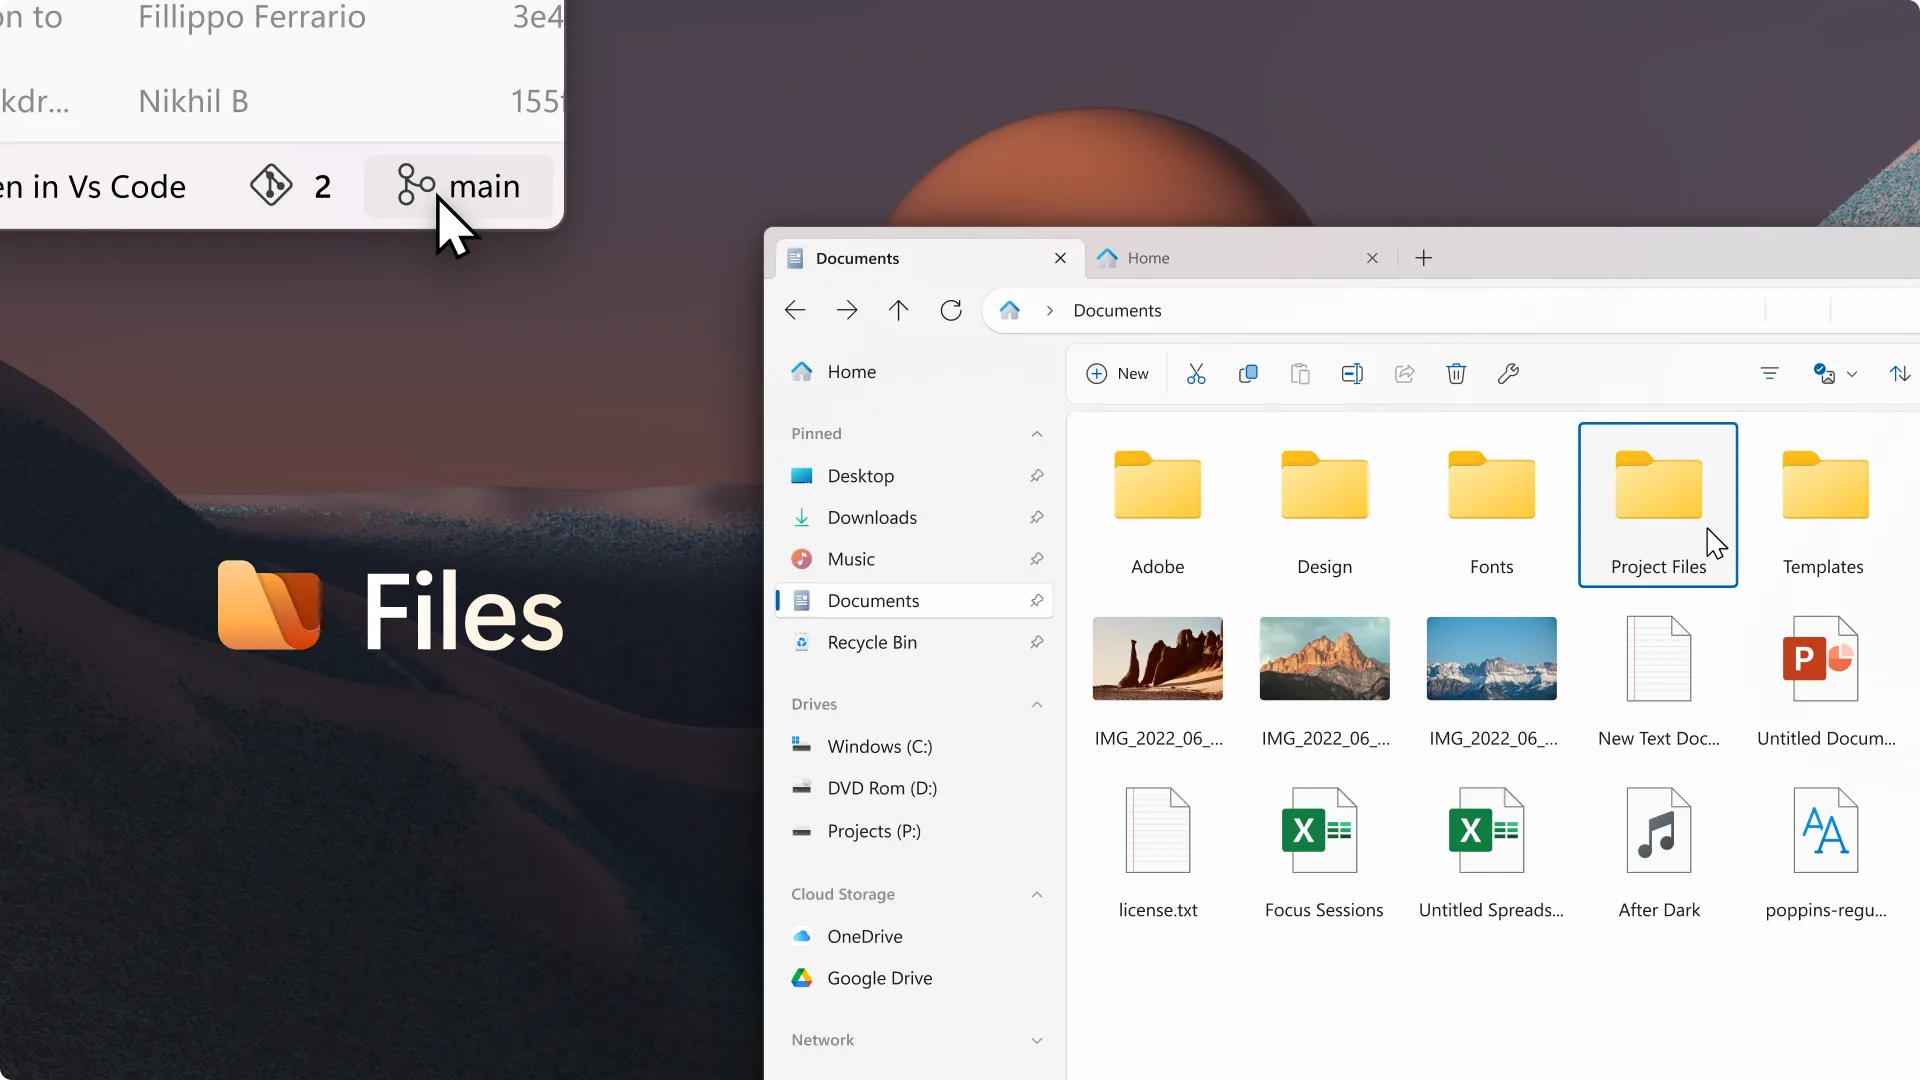The height and width of the screenshot is (1080, 1920).
Task: Delete using the trash icon
Action: tap(1456, 373)
